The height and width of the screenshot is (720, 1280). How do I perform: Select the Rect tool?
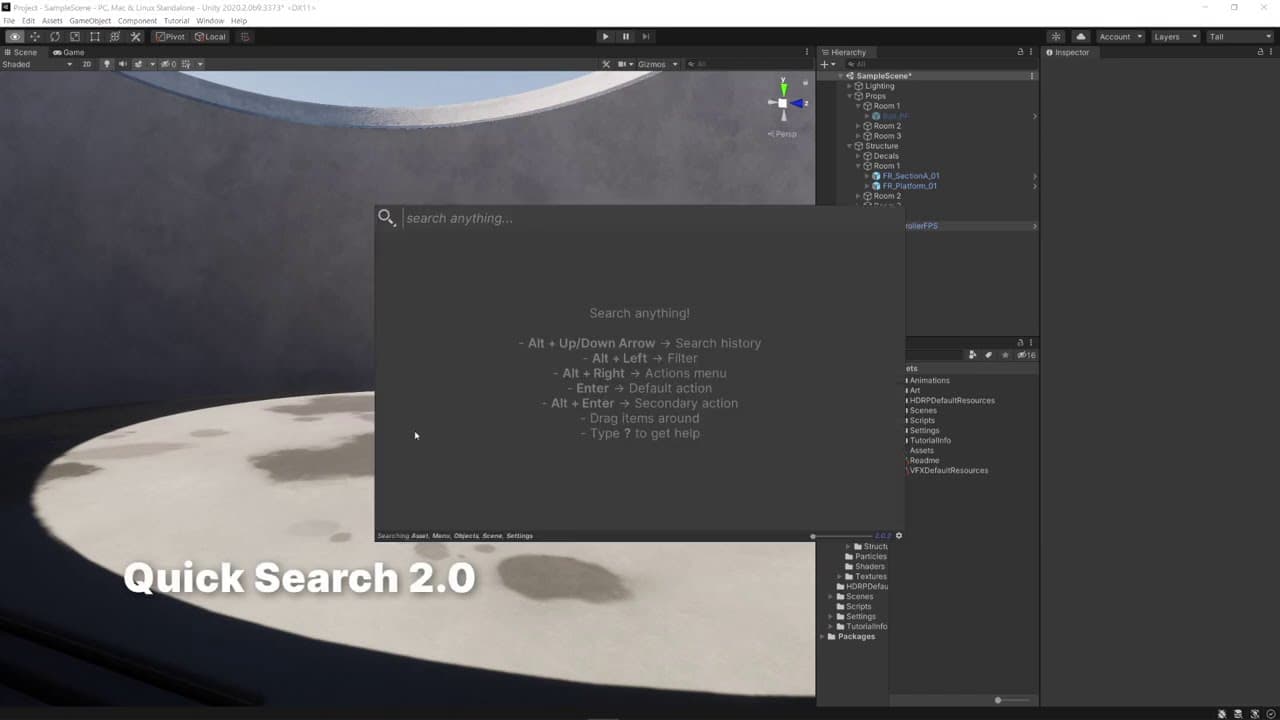click(x=95, y=37)
